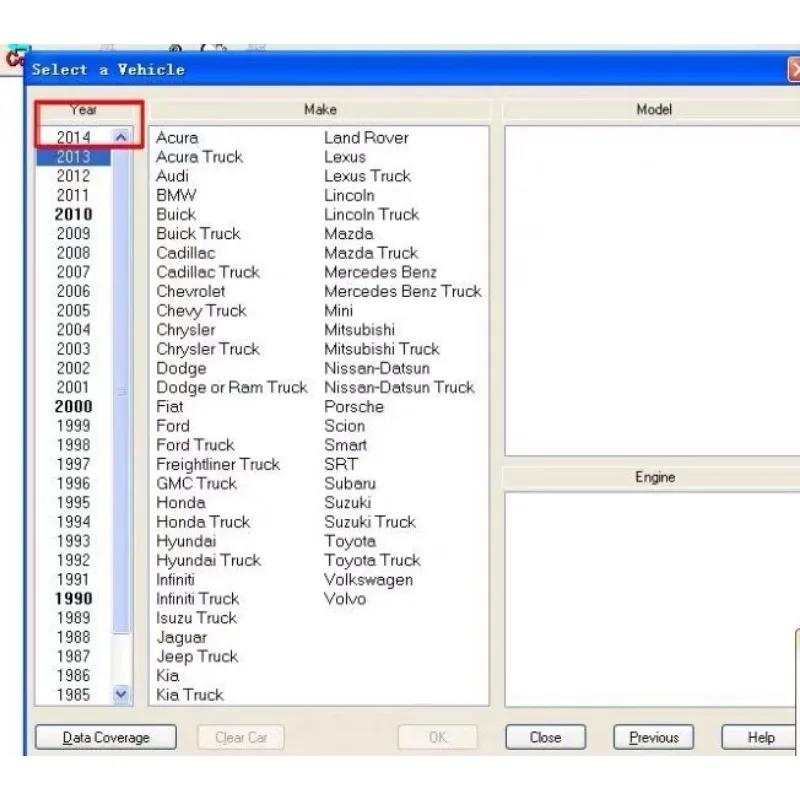This screenshot has width=800, height=800.
Task: Choose Toyota Truck
Action: point(372,560)
